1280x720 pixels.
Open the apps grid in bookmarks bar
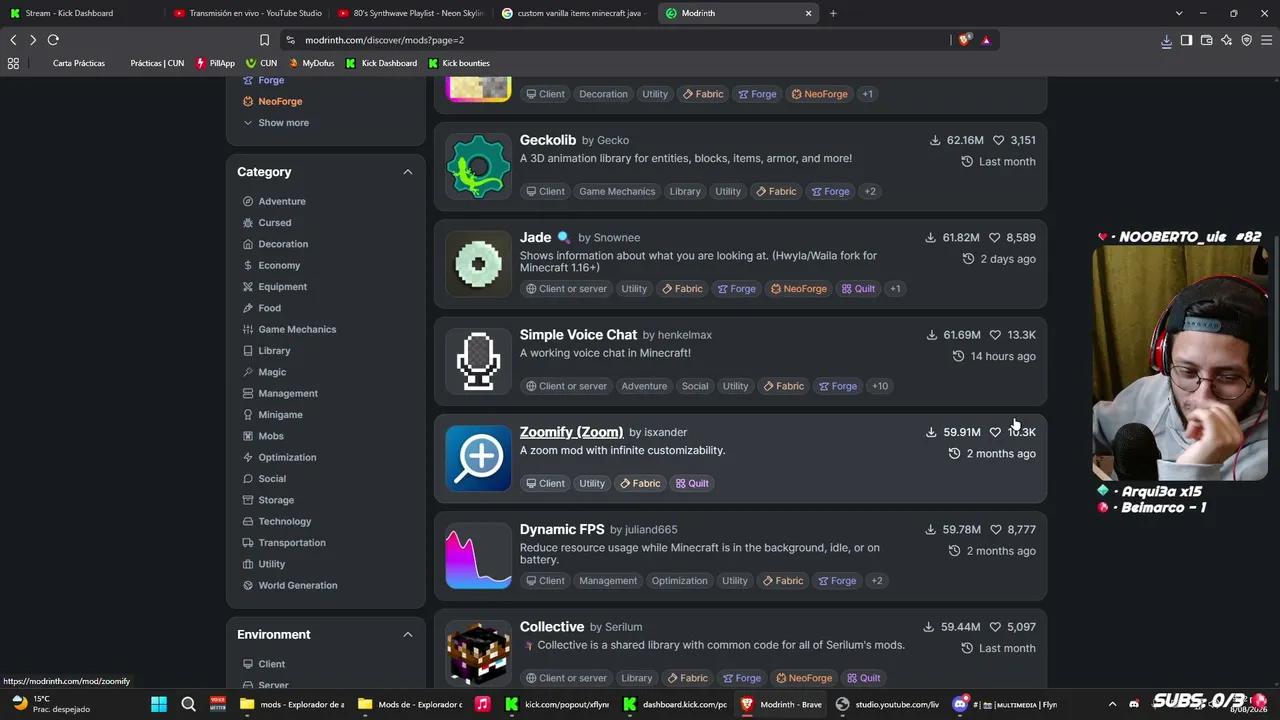click(x=13, y=63)
